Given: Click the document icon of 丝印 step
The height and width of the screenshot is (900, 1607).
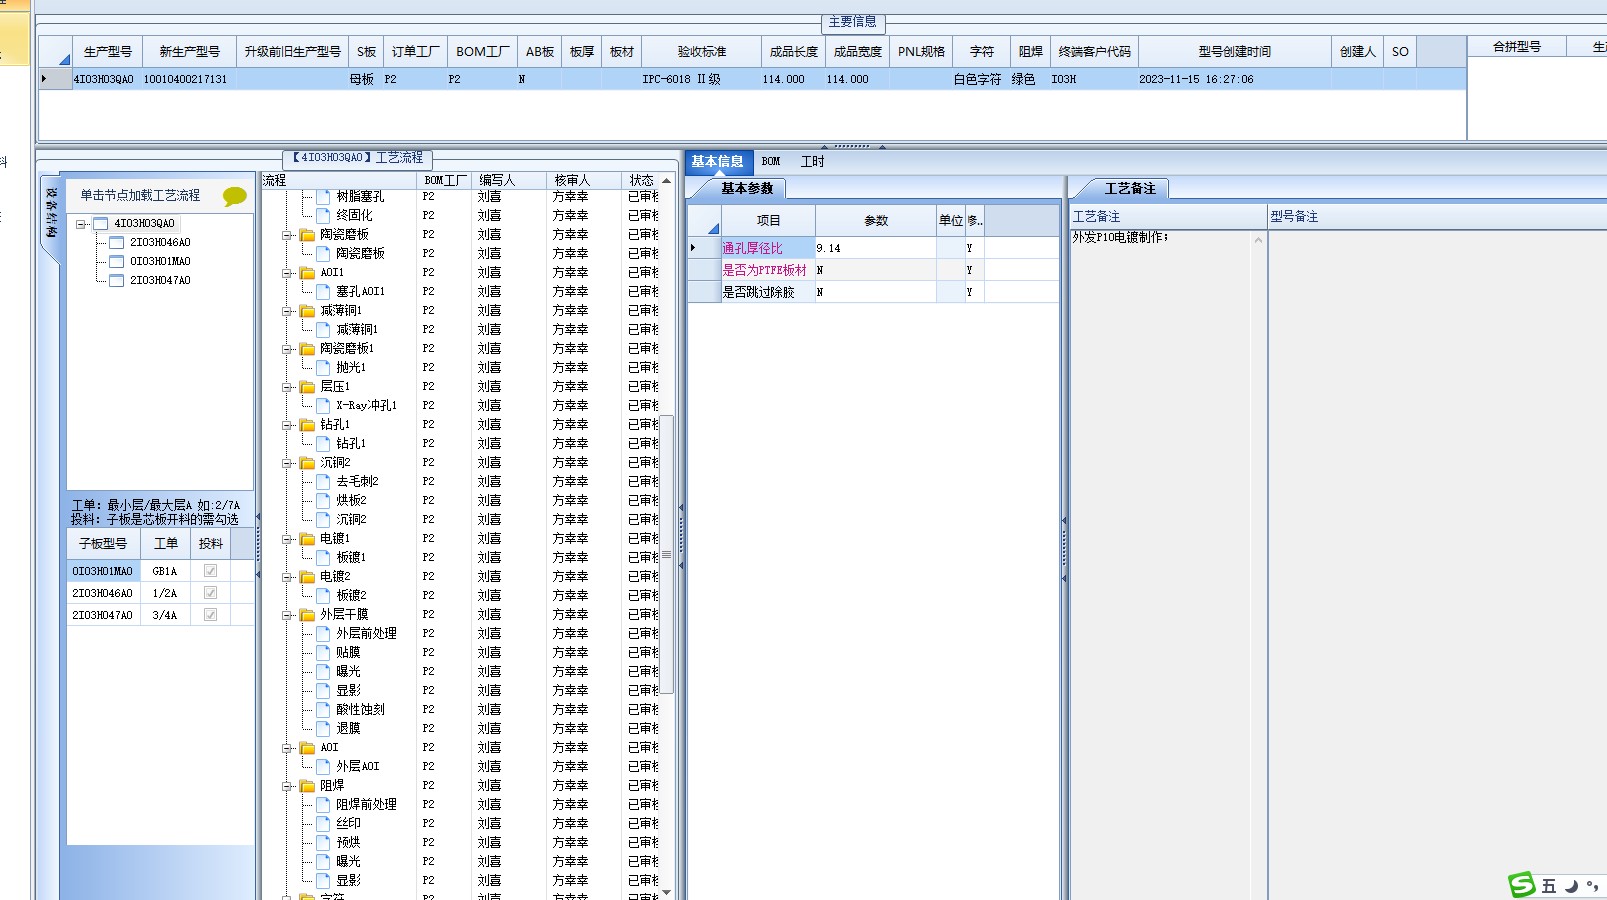Looking at the screenshot, I should click(324, 824).
